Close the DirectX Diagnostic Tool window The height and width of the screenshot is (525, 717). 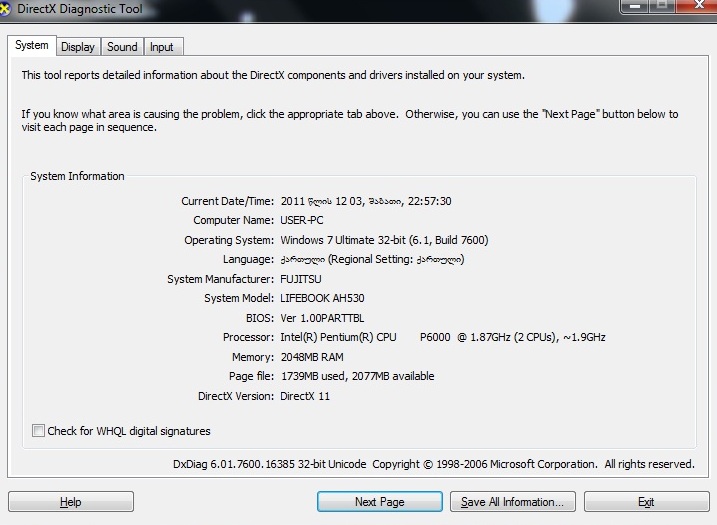coord(696,5)
